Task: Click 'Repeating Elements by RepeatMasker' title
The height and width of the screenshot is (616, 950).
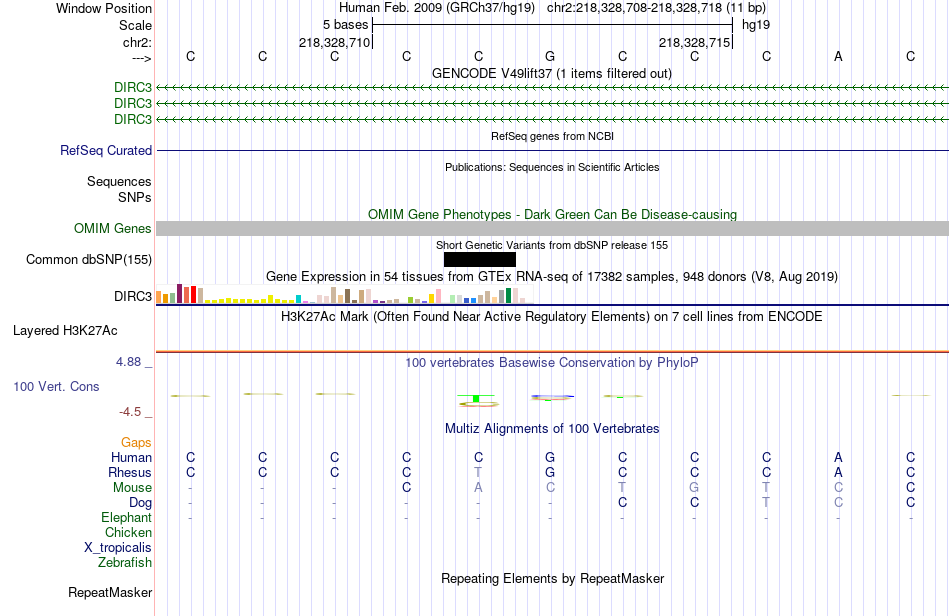Action: click(x=553, y=578)
